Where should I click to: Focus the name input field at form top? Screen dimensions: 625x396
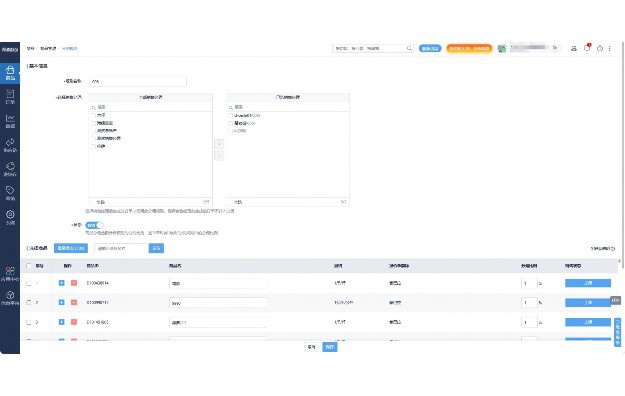pyautogui.click(x=137, y=81)
